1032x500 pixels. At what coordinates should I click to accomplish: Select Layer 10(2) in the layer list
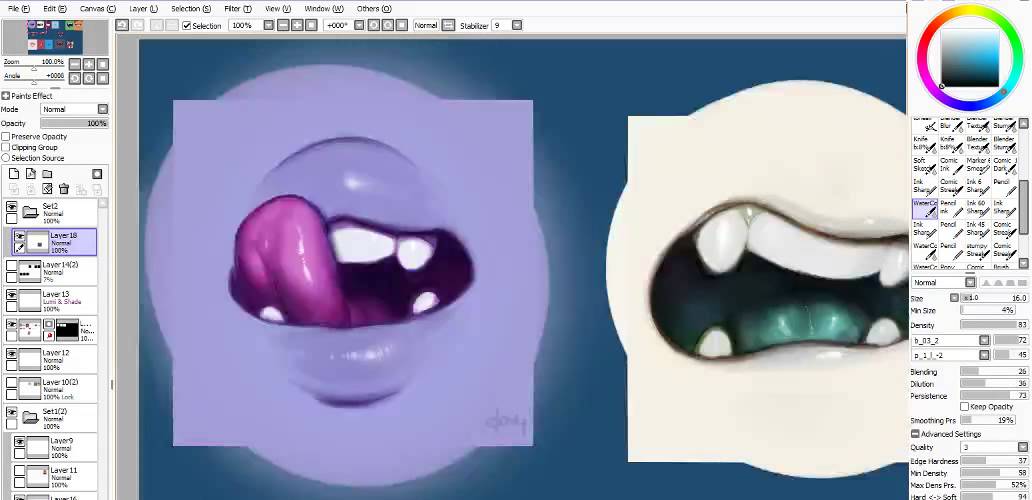pyautogui.click(x=51, y=389)
